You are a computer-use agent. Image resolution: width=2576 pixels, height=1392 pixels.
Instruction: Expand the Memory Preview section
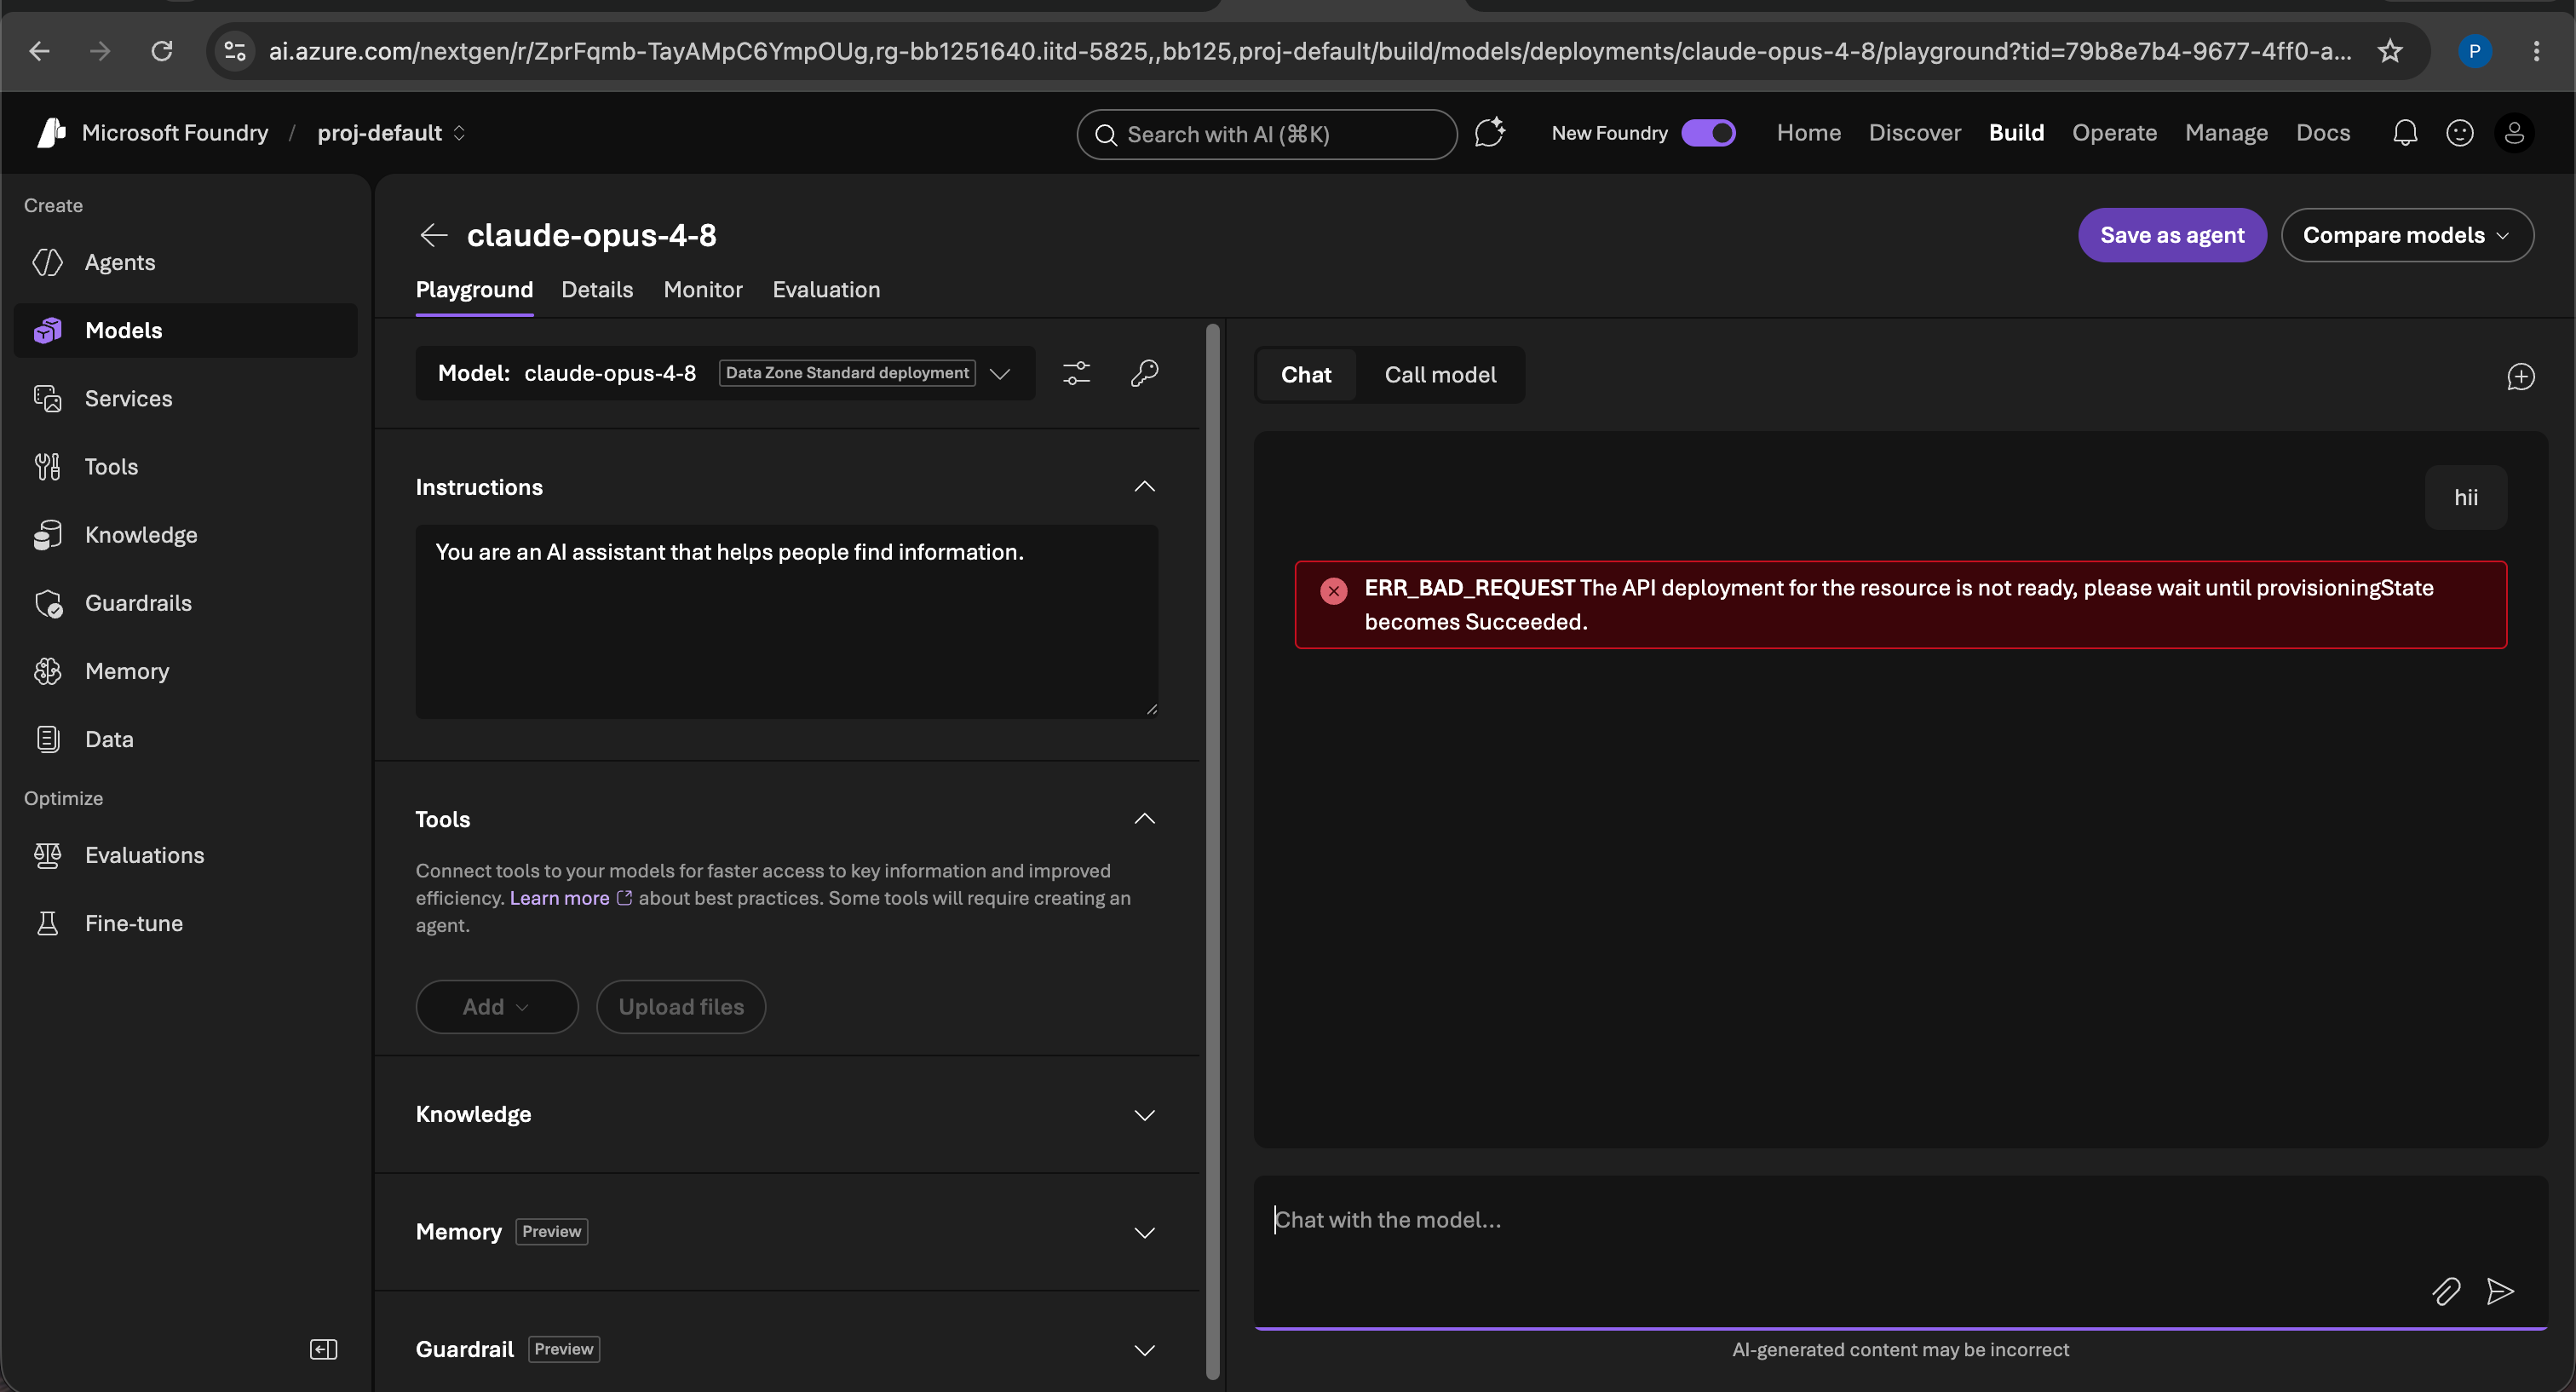1144,1232
